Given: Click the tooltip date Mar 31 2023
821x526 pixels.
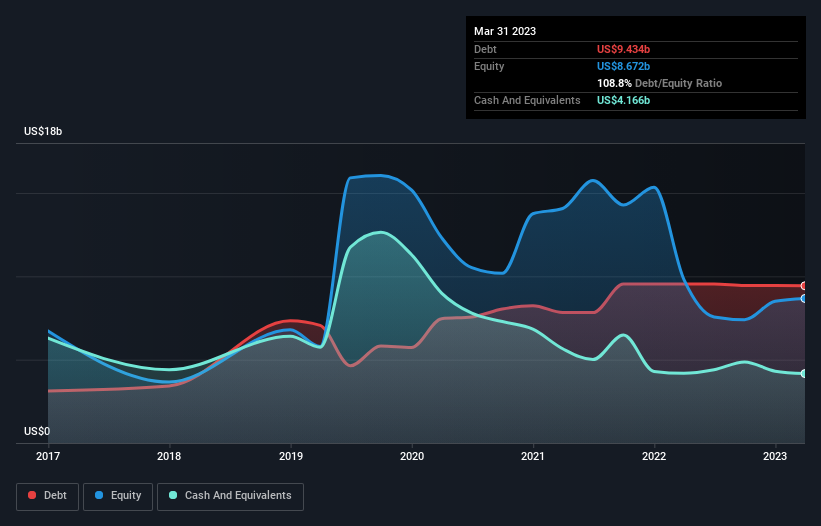Looking at the screenshot, I should tap(505, 31).
